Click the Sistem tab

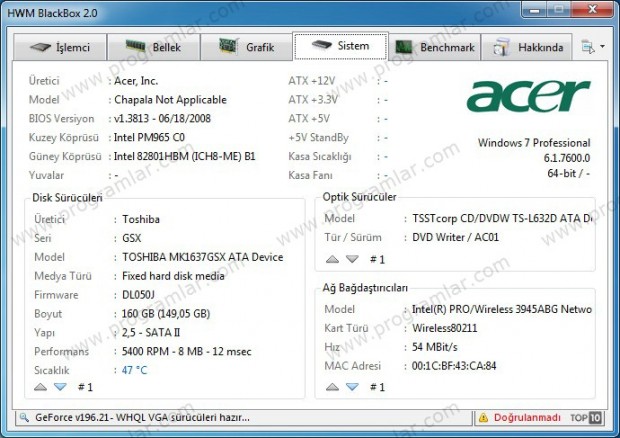pos(340,46)
